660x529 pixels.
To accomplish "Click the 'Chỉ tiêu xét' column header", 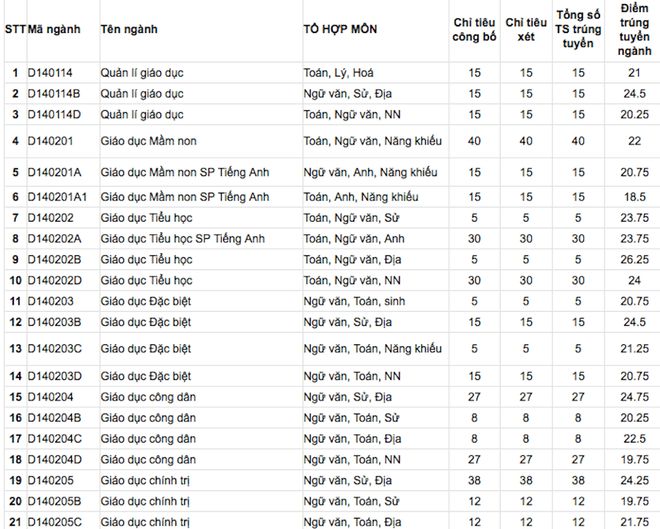I will click(x=527, y=29).
